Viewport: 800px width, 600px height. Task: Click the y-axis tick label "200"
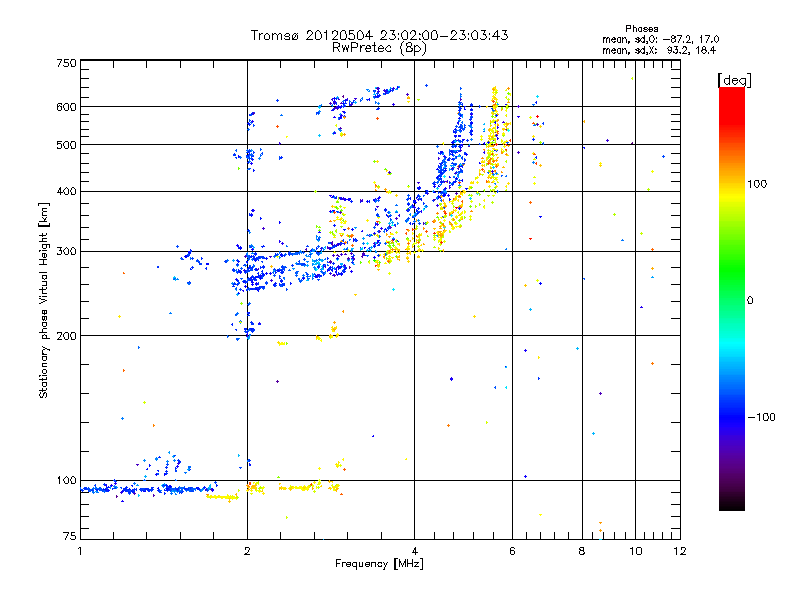[x=66, y=336]
